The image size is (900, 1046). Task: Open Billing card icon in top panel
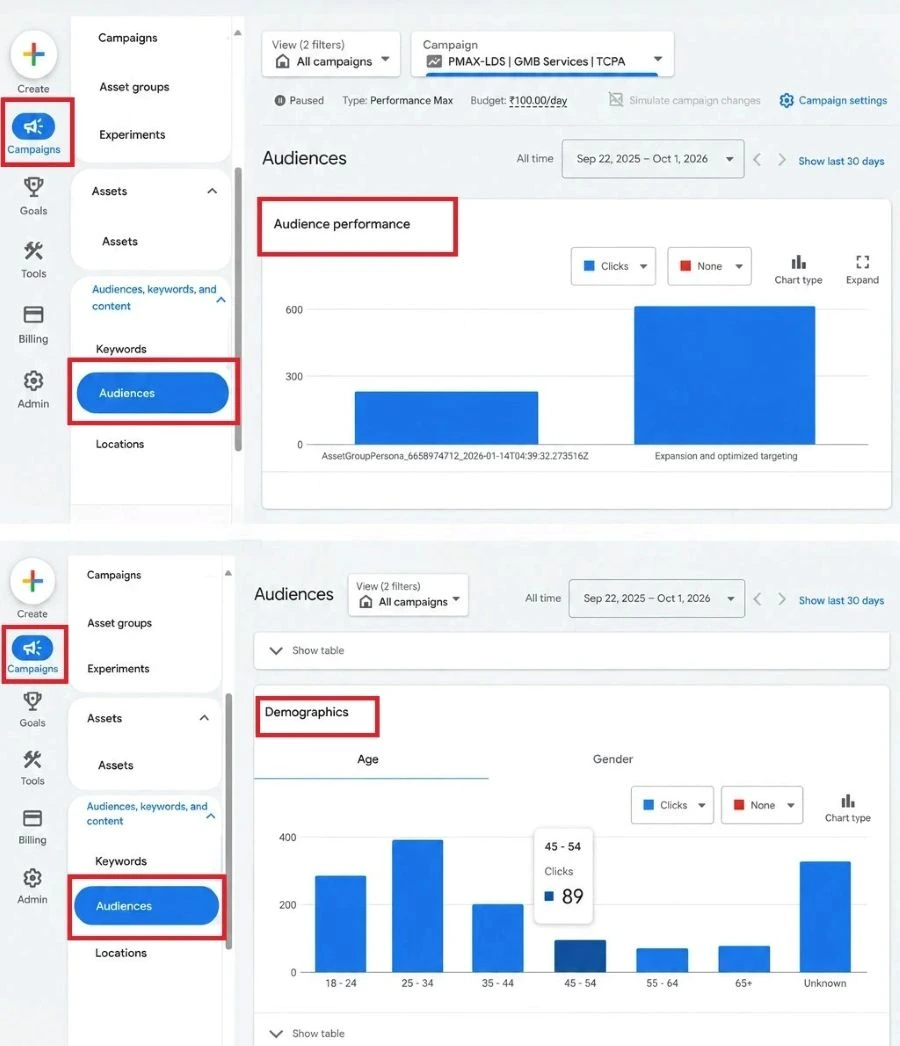pyautogui.click(x=33, y=315)
